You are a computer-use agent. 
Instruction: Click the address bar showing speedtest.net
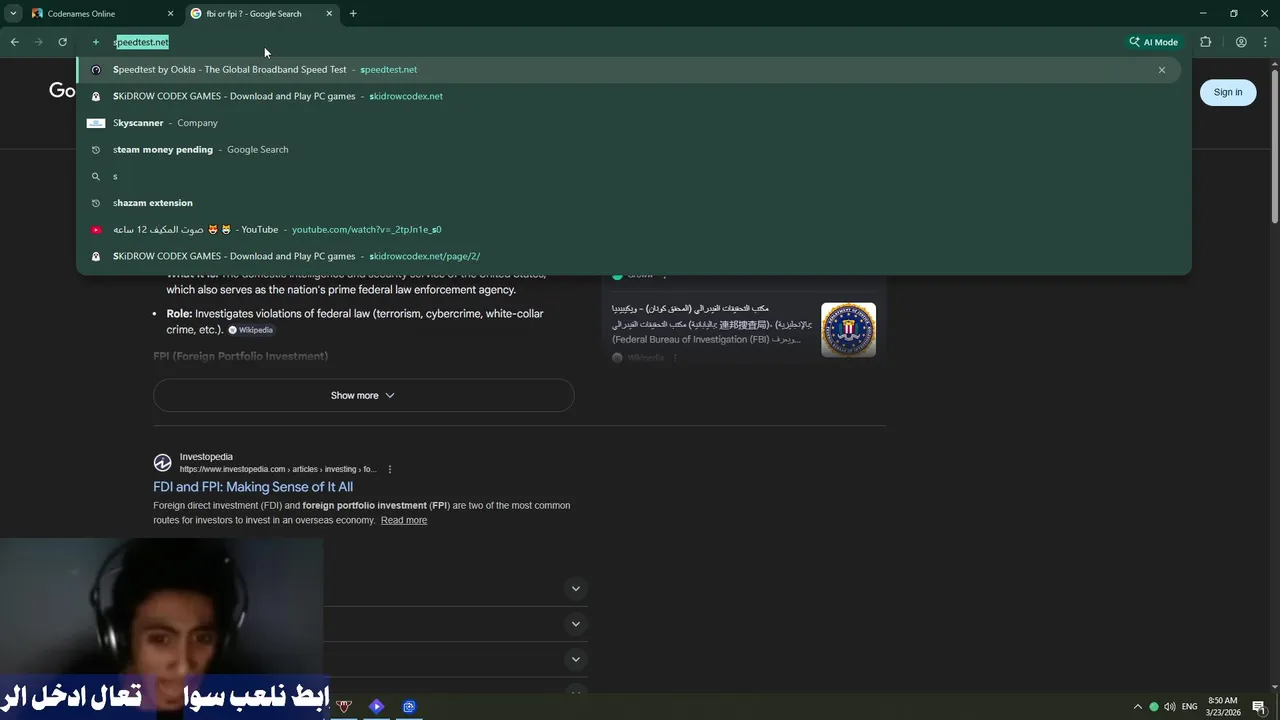pyautogui.click(x=600, y=42)
